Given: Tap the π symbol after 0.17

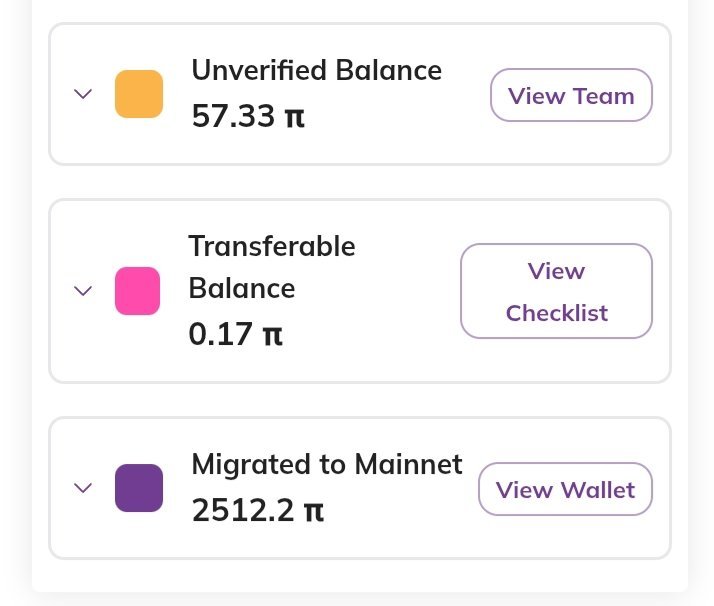Looking at the screenshot, I should [273, 334].
